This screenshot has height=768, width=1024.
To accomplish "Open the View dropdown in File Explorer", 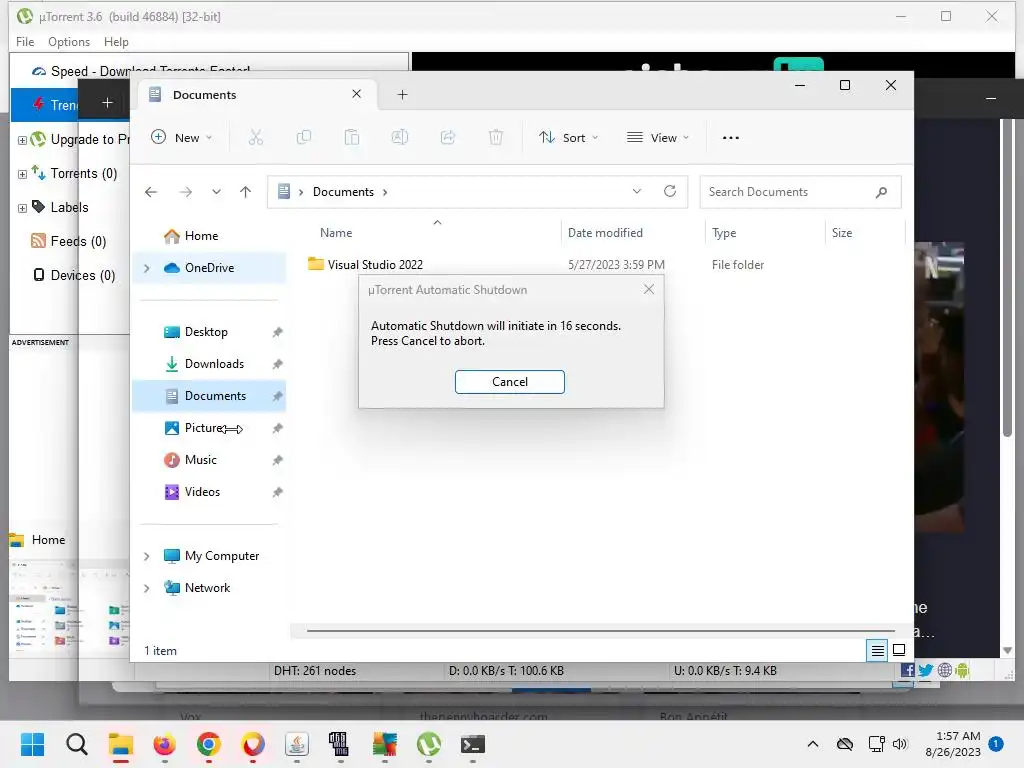I will [658, 138].
